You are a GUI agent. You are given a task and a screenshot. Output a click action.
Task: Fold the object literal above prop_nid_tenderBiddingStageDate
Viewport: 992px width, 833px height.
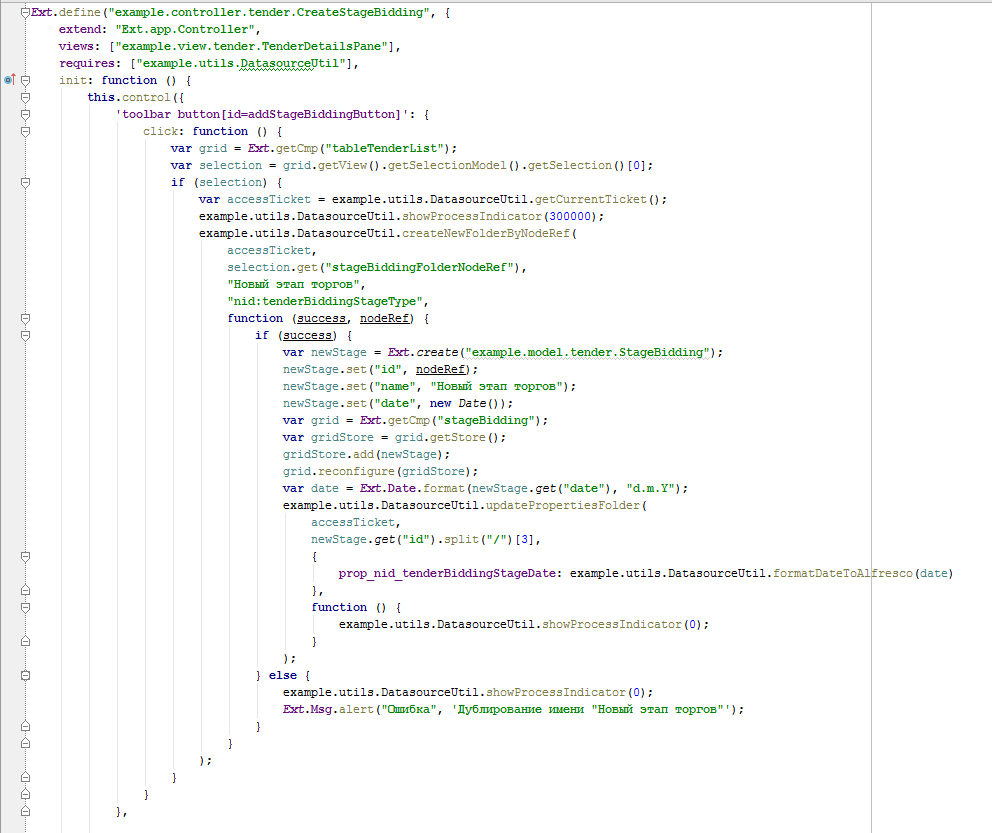tap(25, 557)
